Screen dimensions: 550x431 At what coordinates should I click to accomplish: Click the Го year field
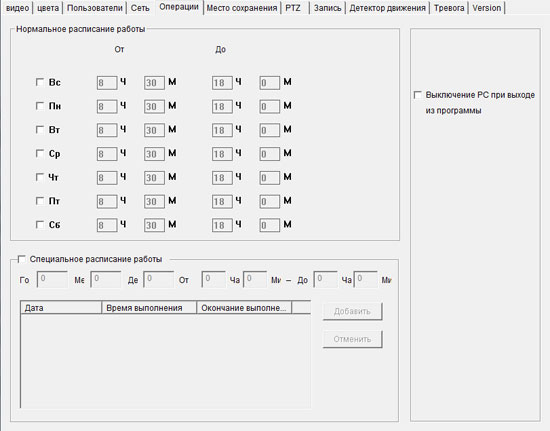click(x=52, y=280)
